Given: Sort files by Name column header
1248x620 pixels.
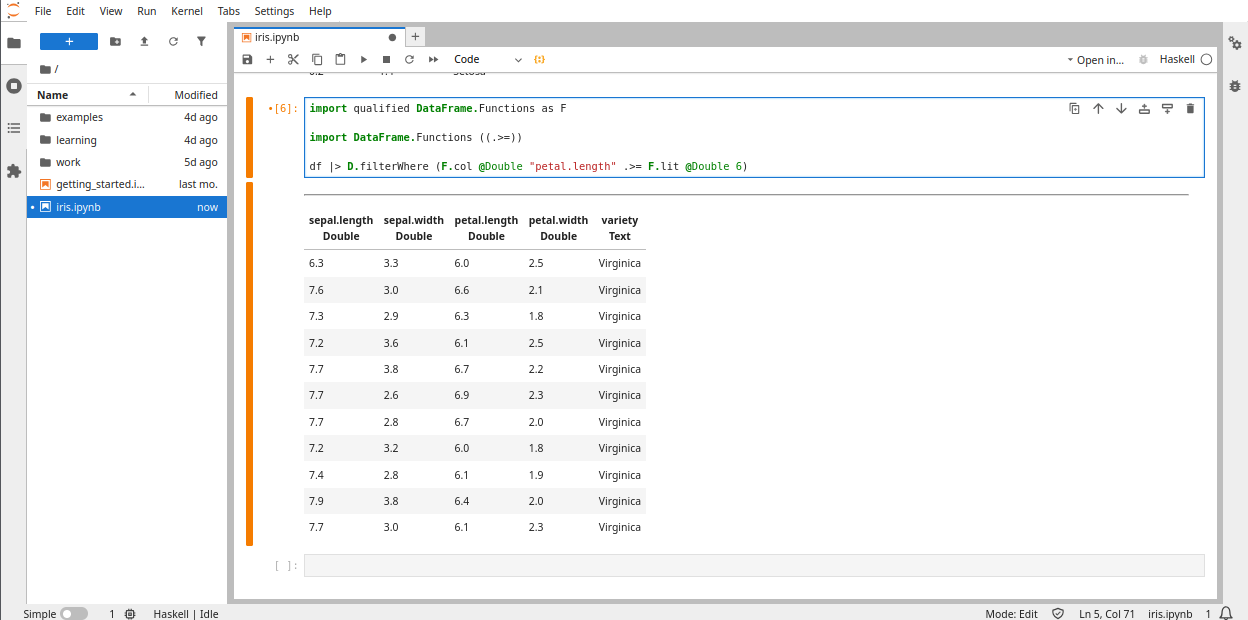Looking at the screenshot, I should [88, 95].
